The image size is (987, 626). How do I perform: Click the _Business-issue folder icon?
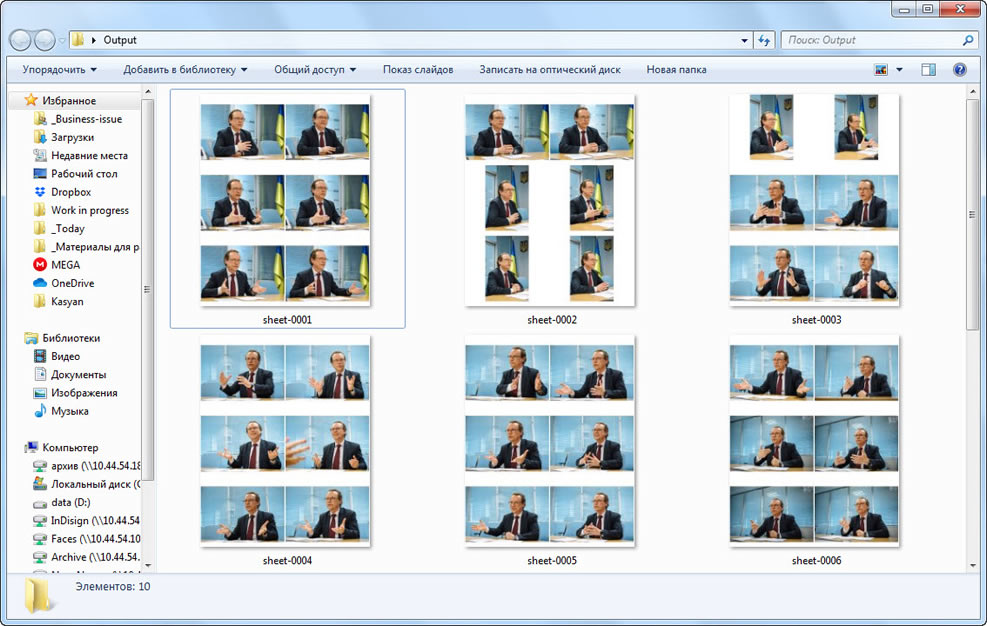[x=40, y=118]
